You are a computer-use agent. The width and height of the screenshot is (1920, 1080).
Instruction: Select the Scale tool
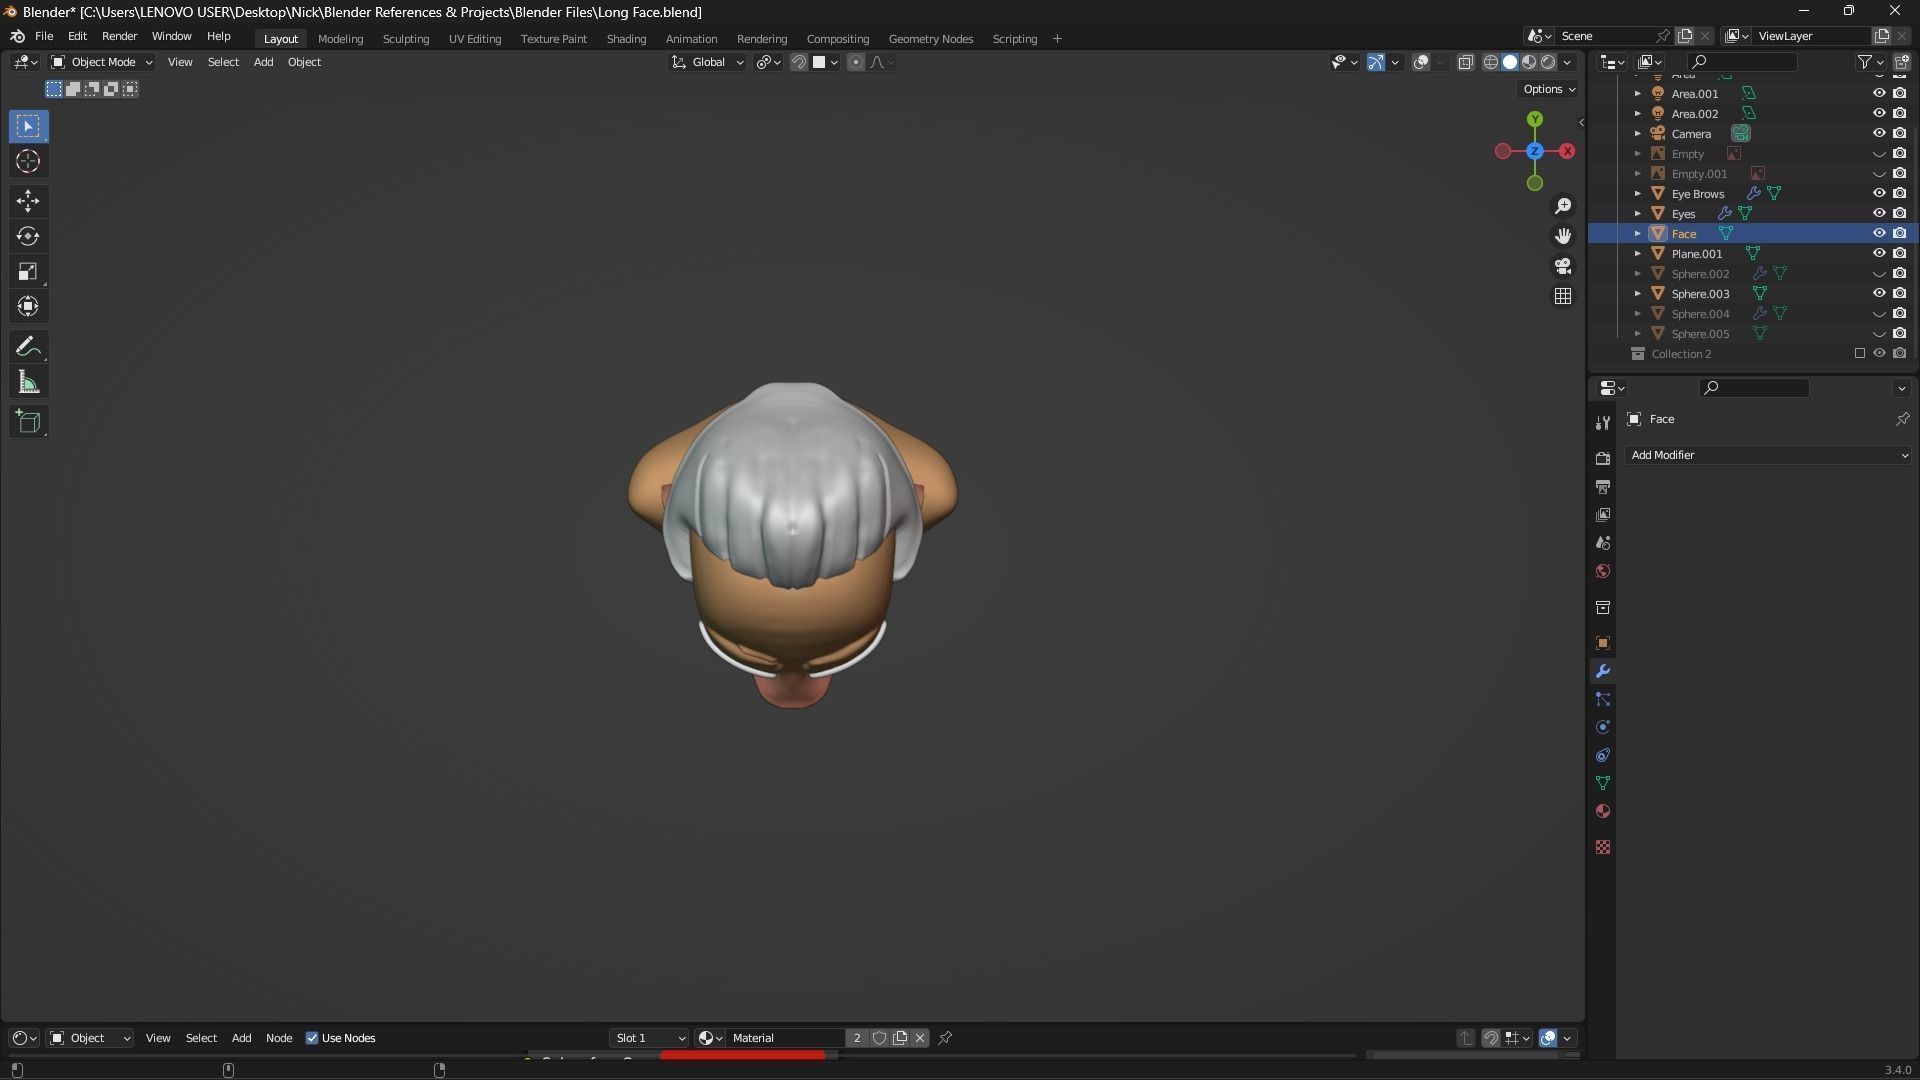28,271
